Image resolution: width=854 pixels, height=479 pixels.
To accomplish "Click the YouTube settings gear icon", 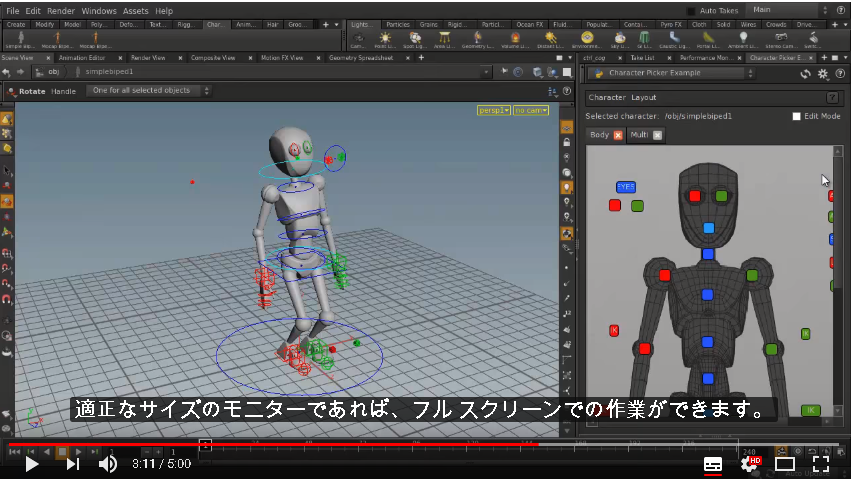I will 749,464.
